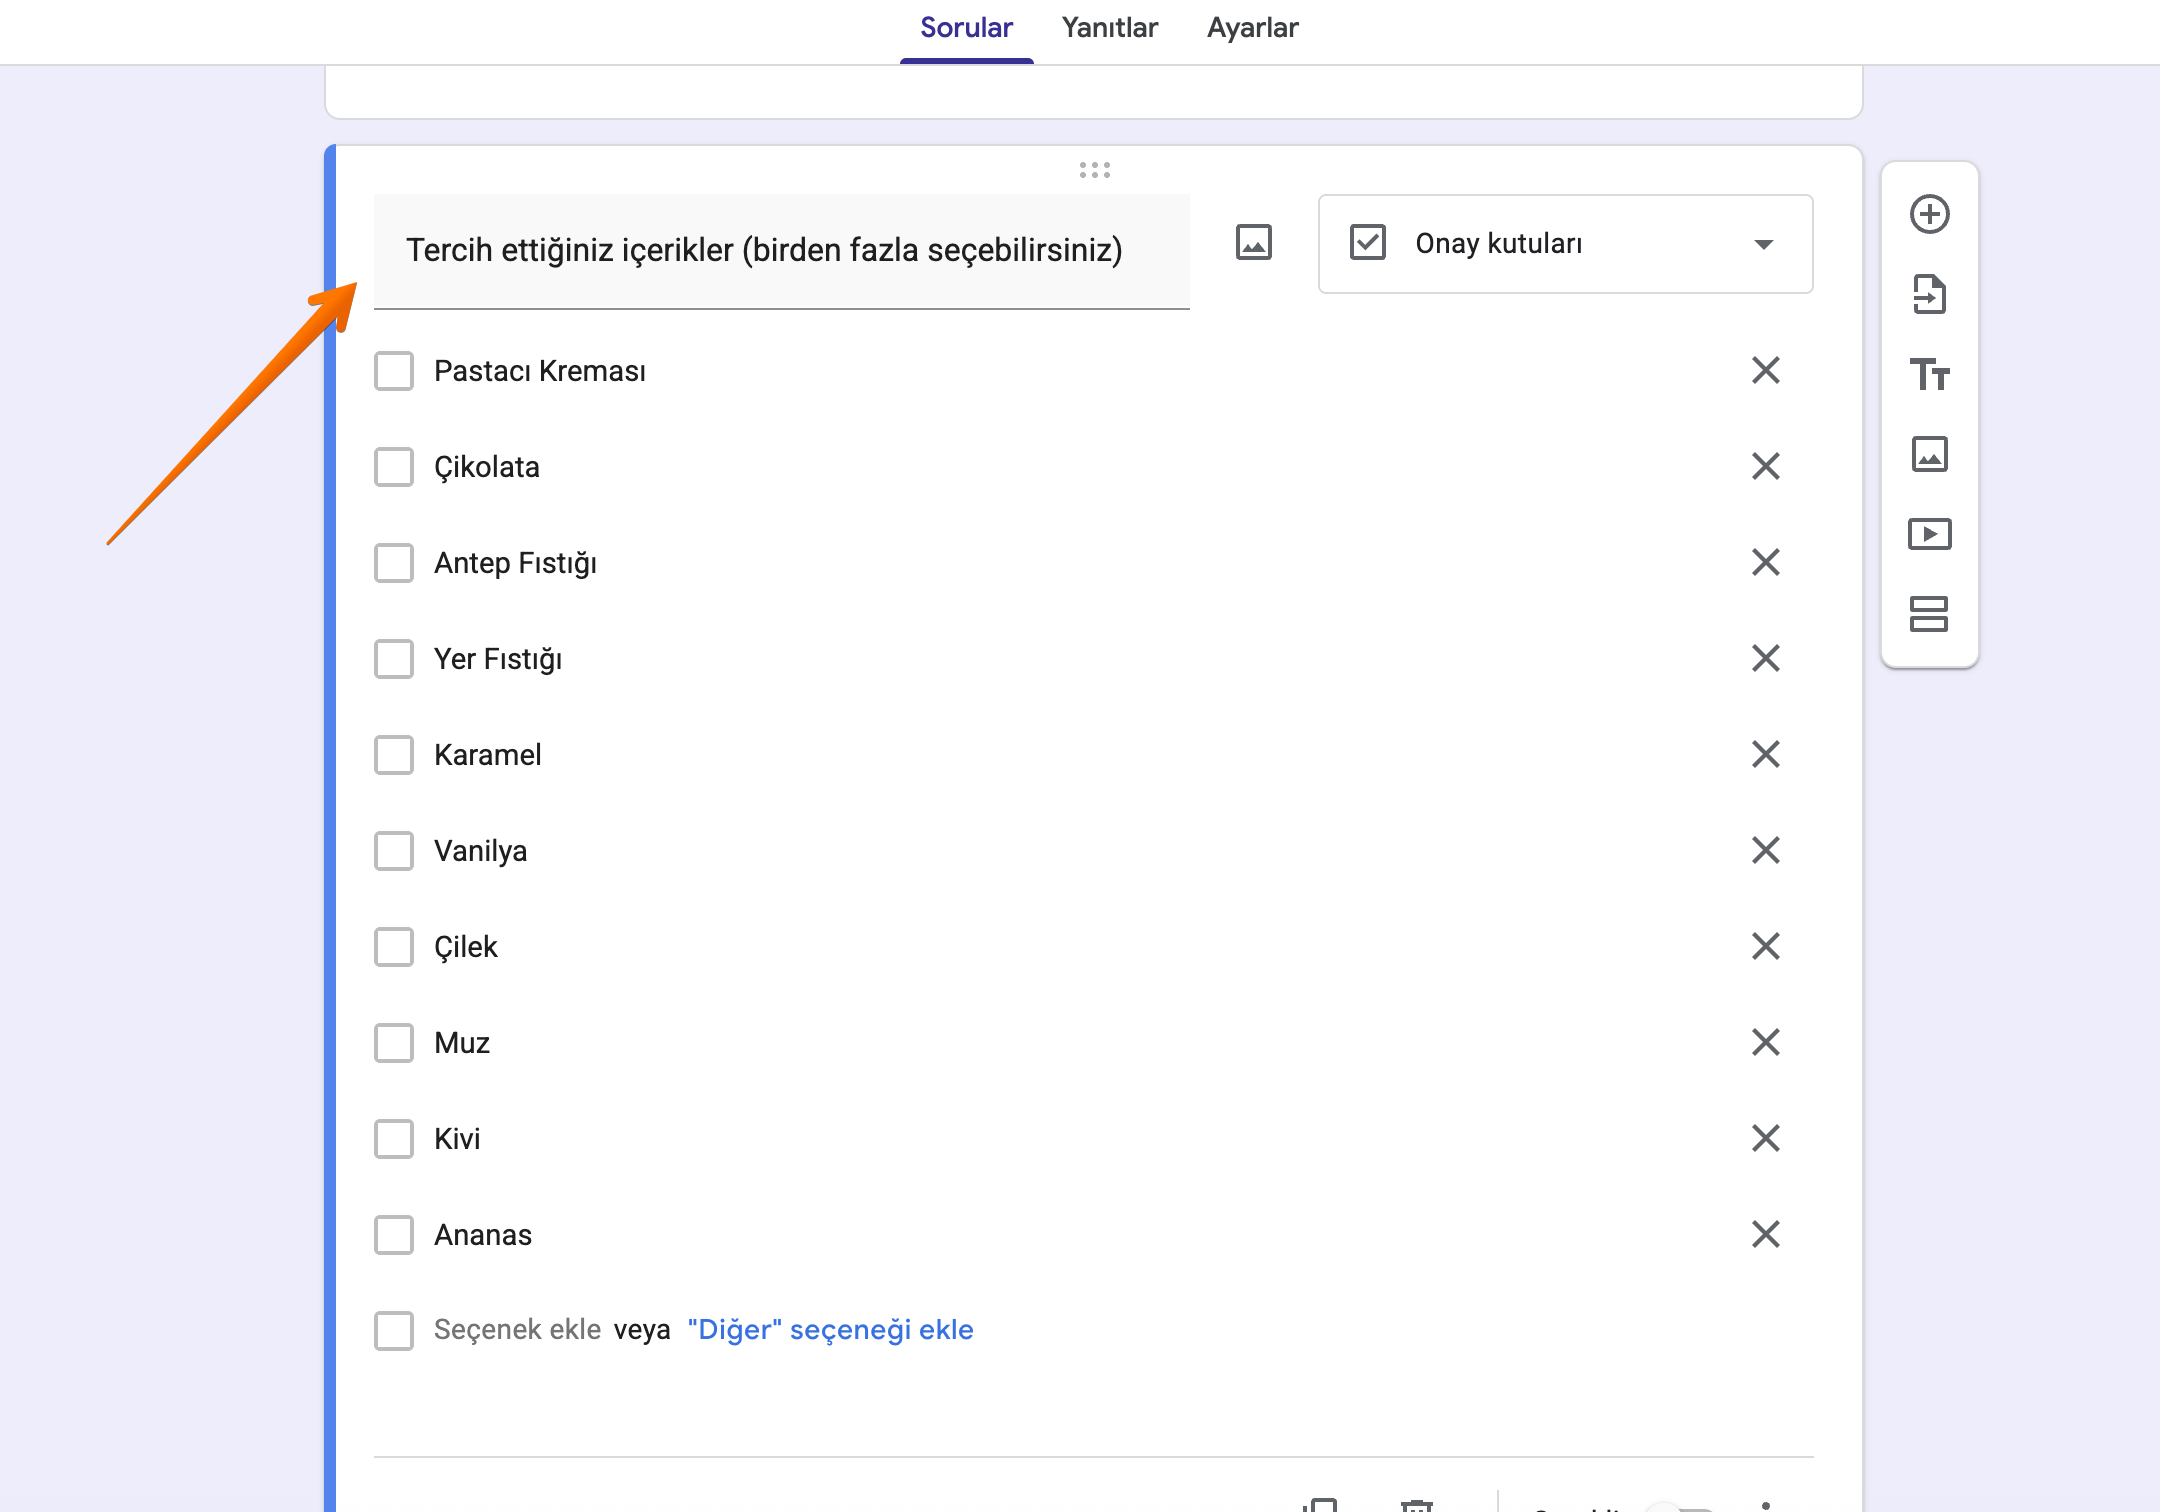Screen dimensions: 2160x1512
Task: Remove the Vanilya option
Action: (1766, 850)
